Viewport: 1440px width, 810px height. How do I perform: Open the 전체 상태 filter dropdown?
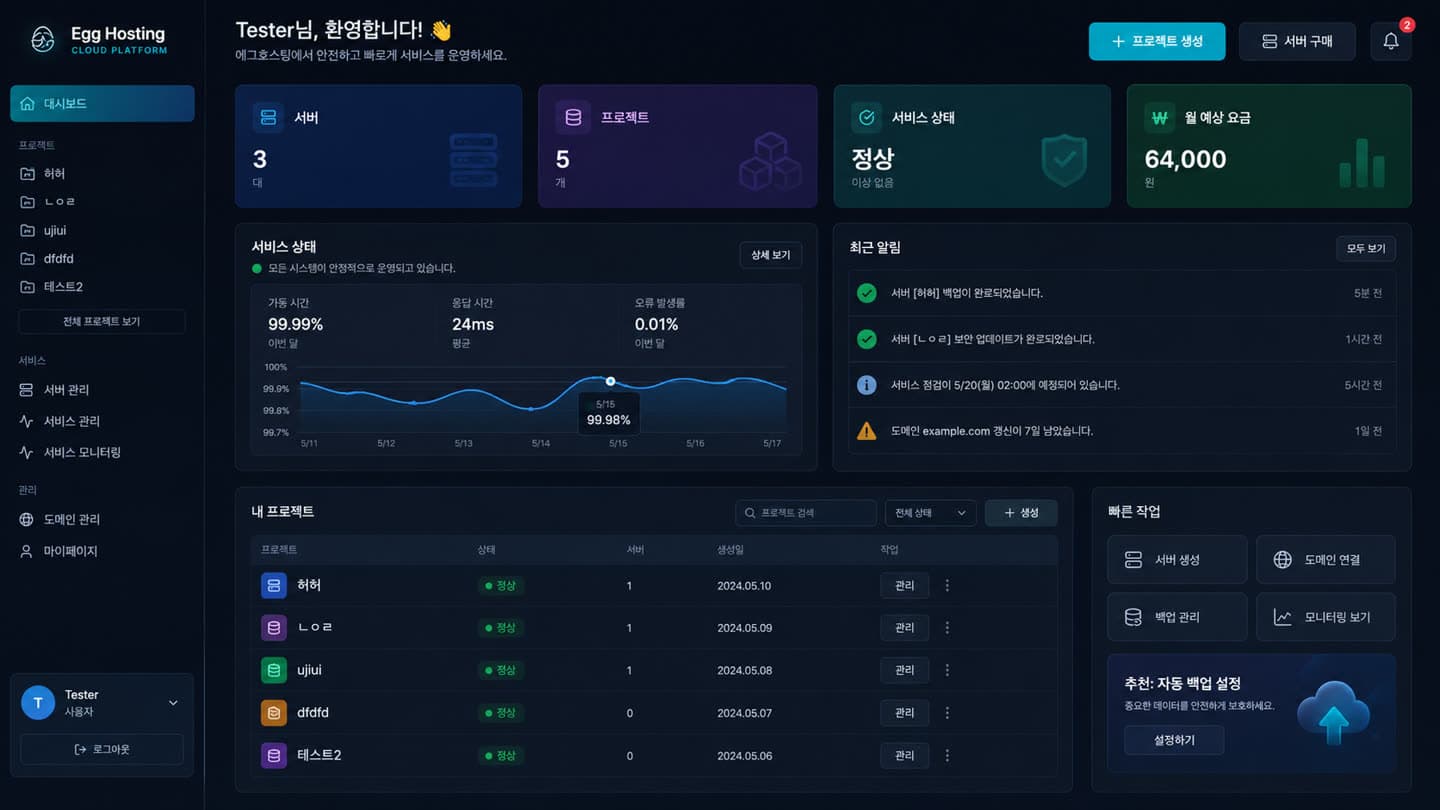tap(930, 513)
